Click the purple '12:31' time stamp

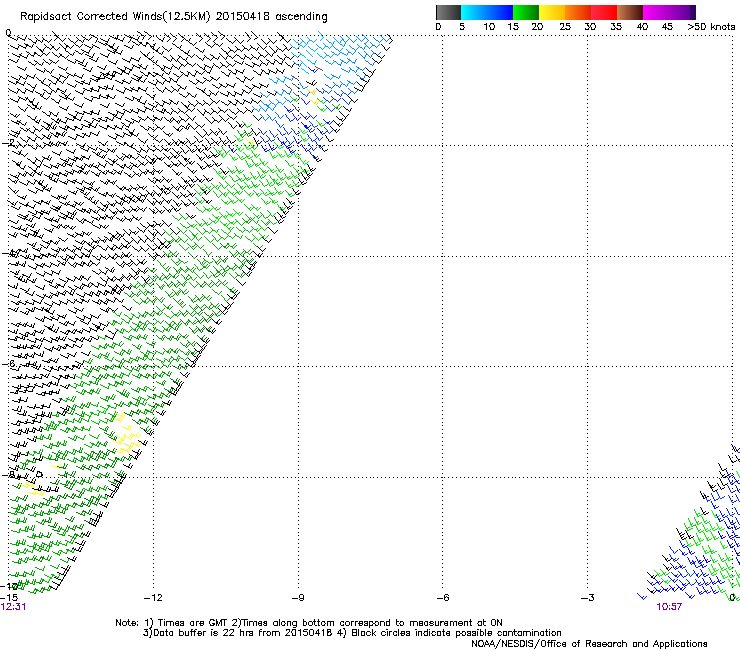pyautogui.click(x=13, y=607)
